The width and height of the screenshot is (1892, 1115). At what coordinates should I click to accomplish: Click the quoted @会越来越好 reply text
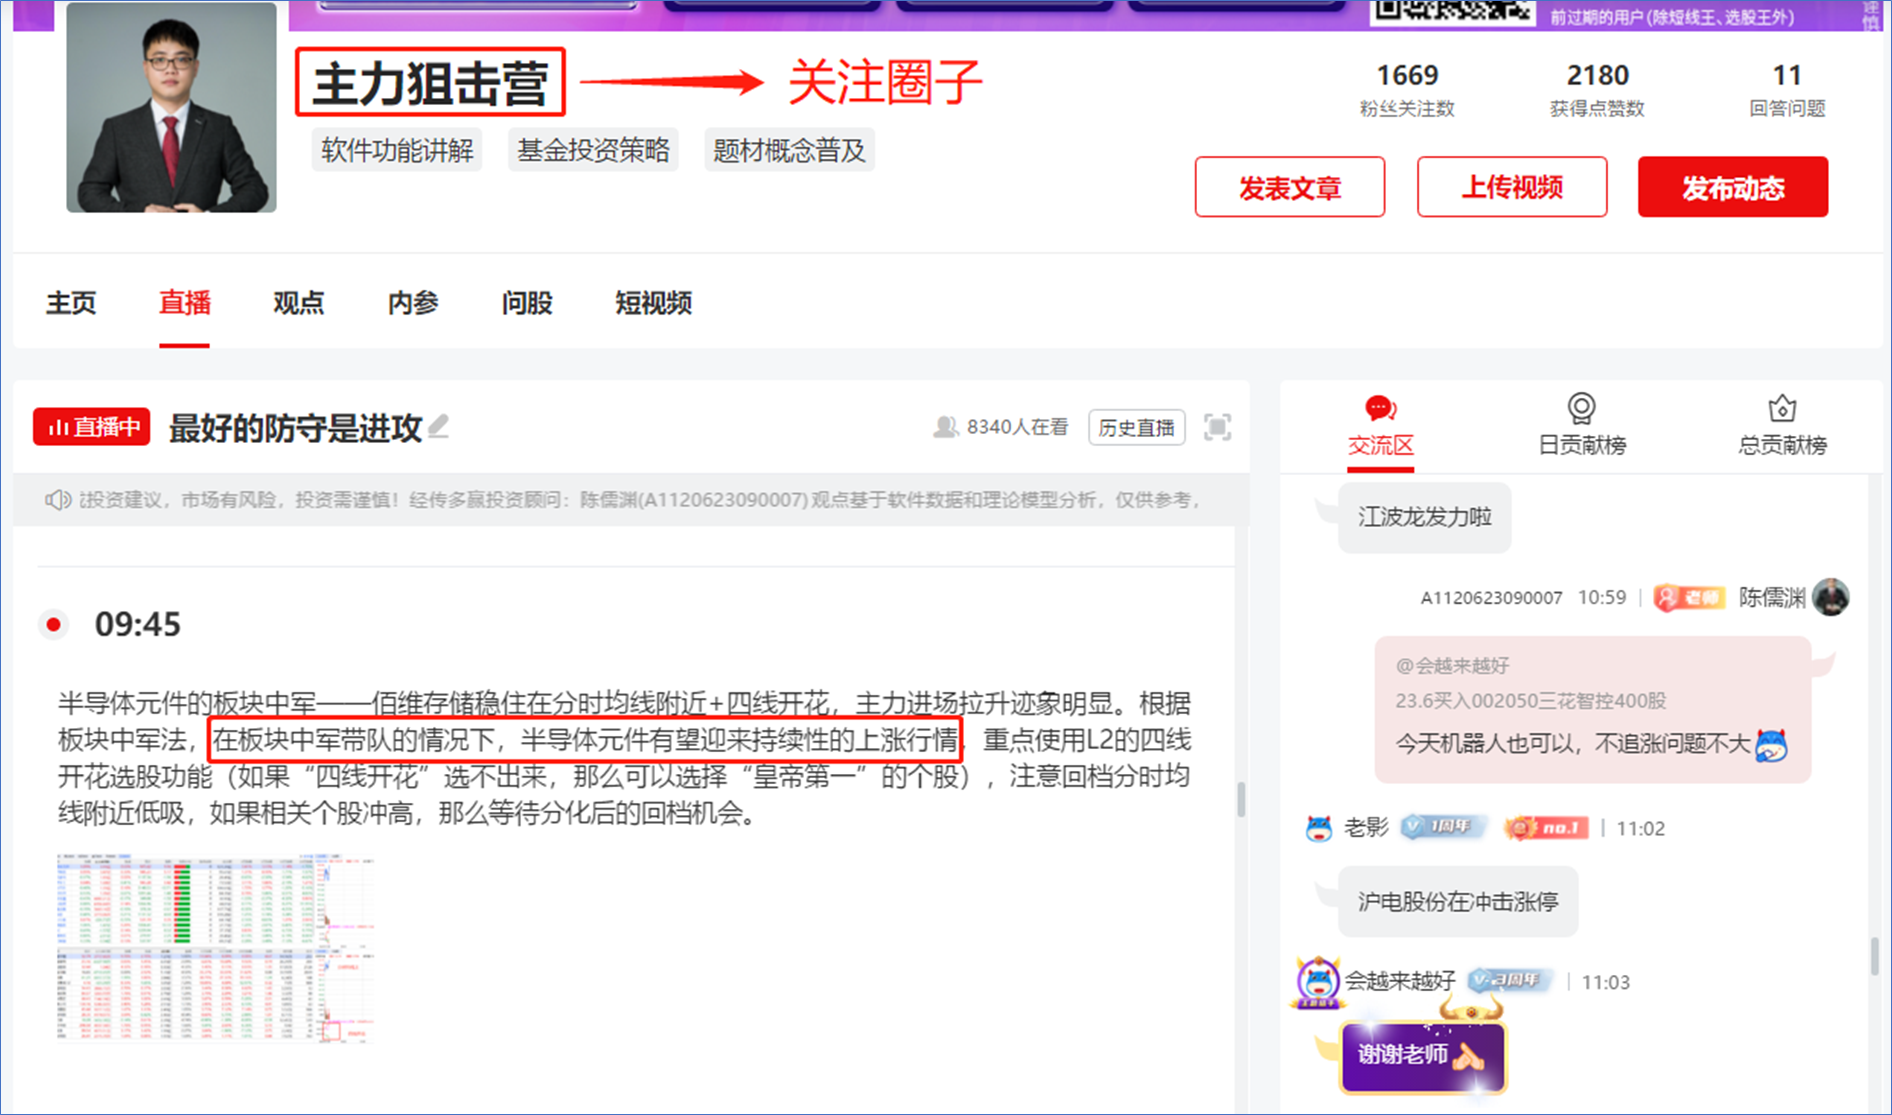1453,665
